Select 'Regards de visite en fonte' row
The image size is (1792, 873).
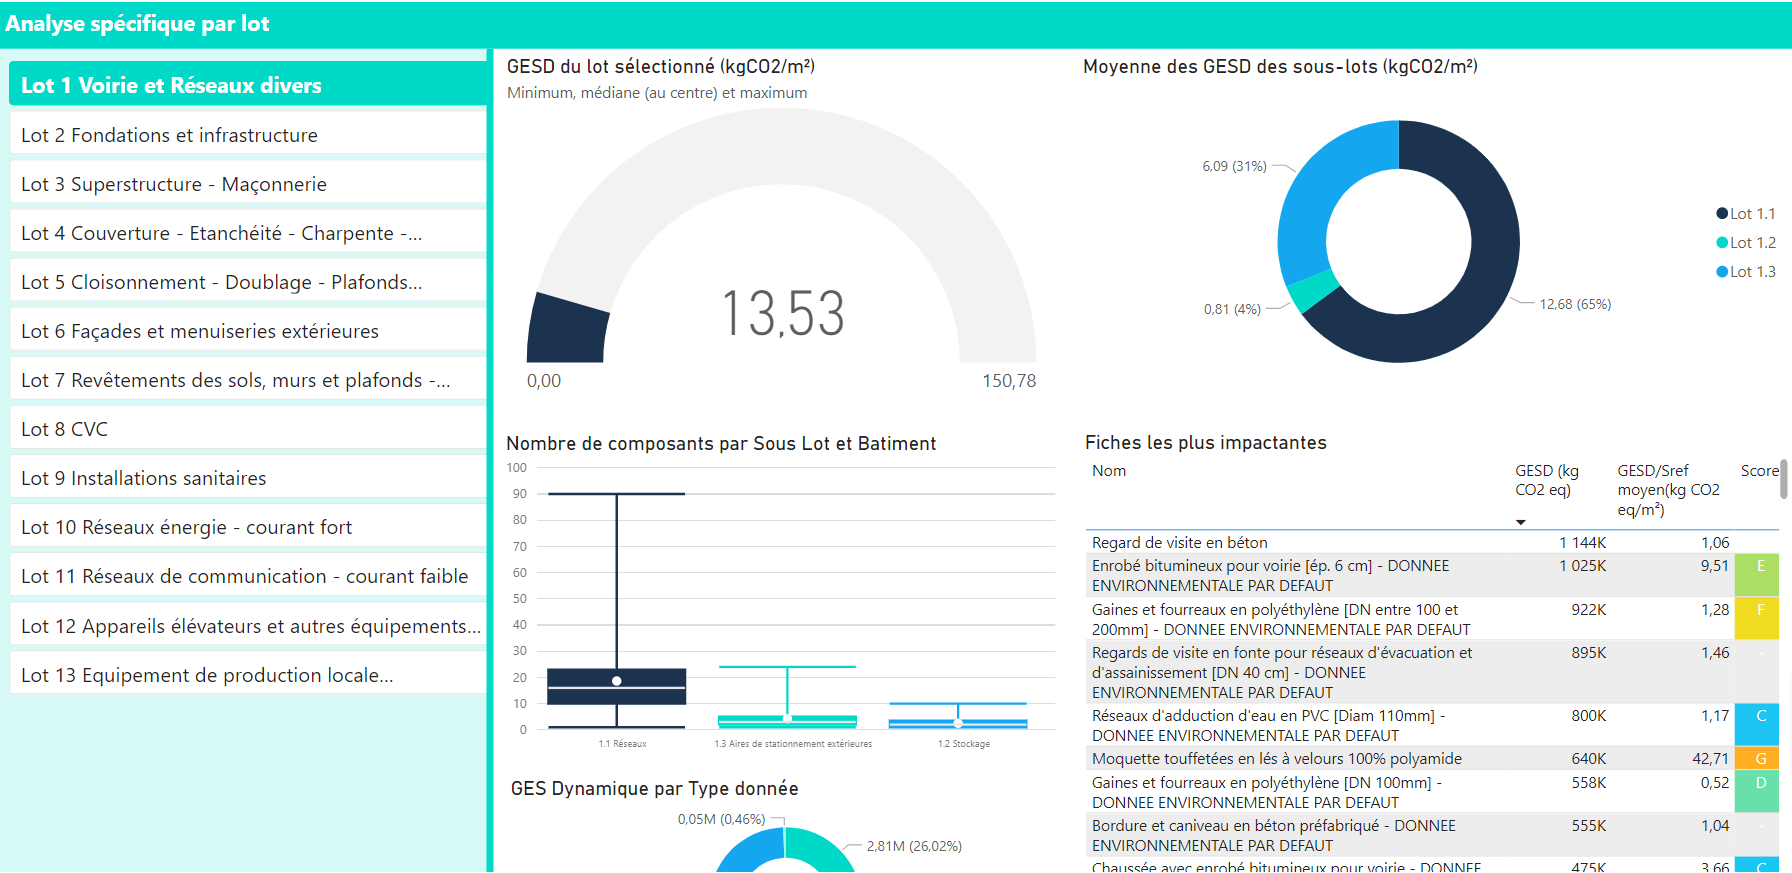coord(1432,672)
